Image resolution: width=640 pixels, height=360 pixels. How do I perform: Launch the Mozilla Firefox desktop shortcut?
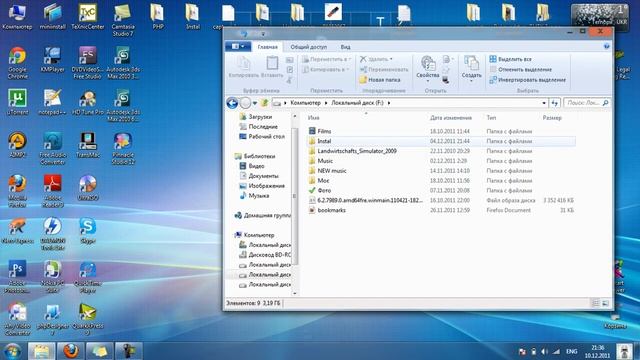17,191
